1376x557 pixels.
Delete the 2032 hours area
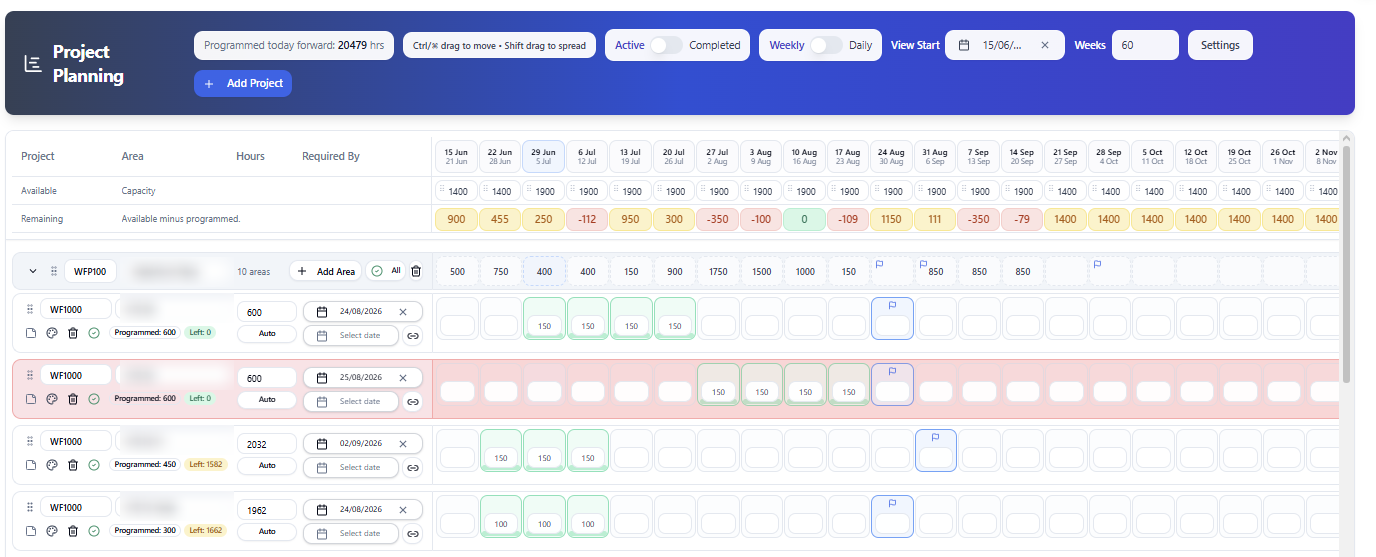(x=73, y=465)
